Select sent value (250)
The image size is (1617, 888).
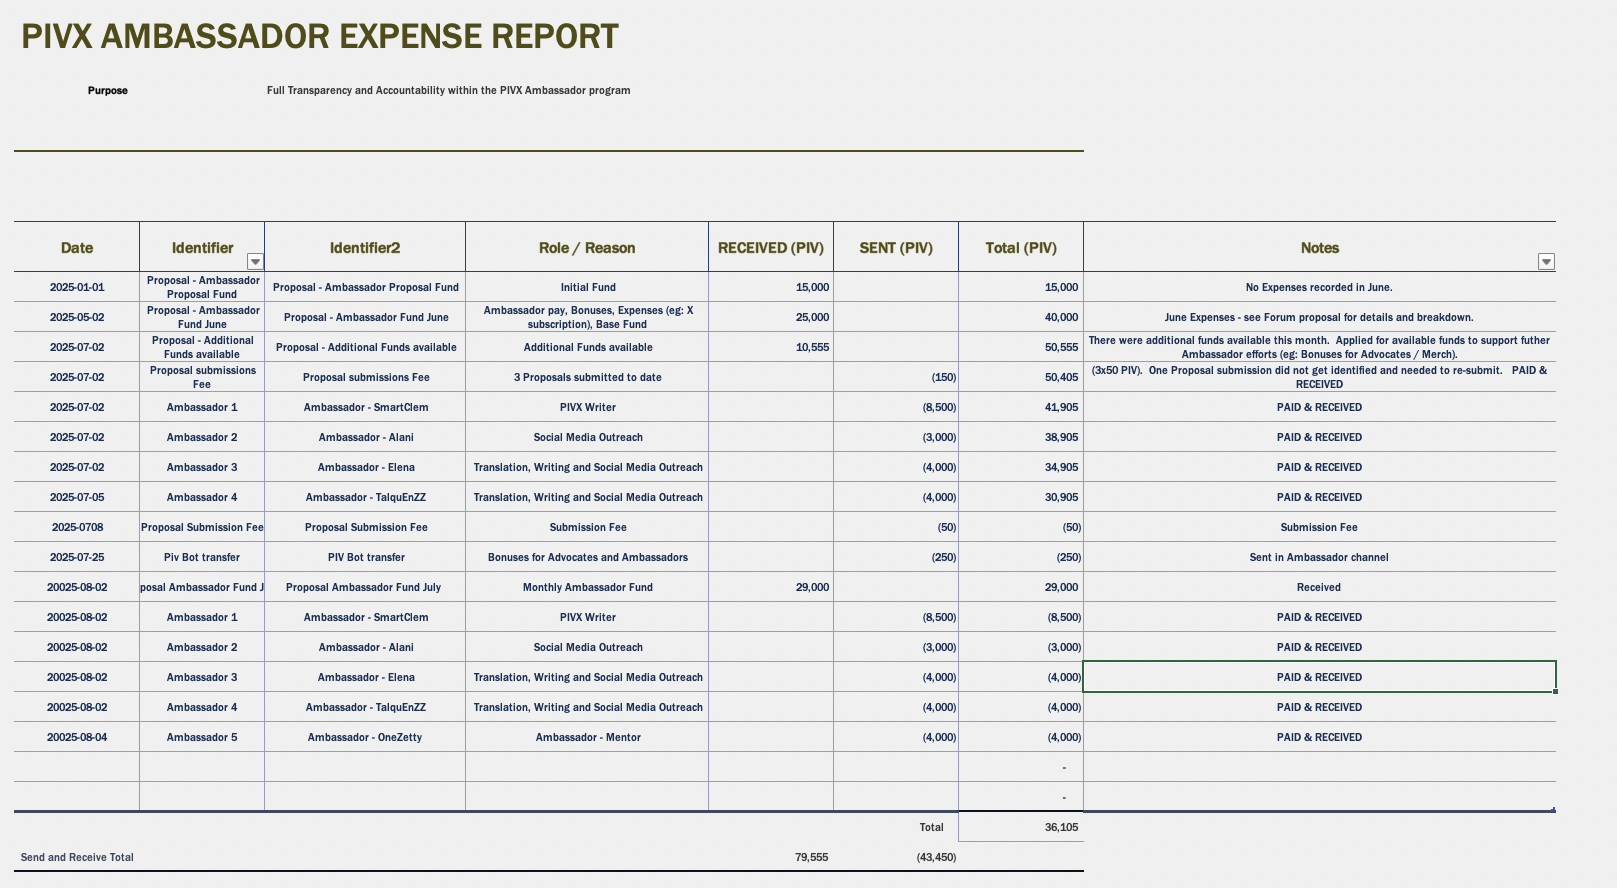coord(896,557)
